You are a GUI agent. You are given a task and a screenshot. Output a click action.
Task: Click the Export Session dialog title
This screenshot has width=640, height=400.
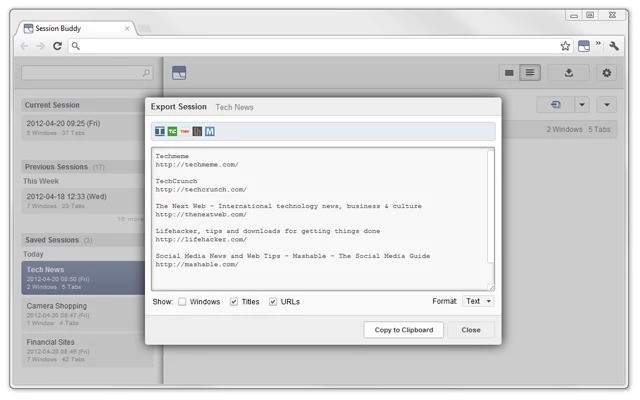pyautogui.click(x=179, y=107)
